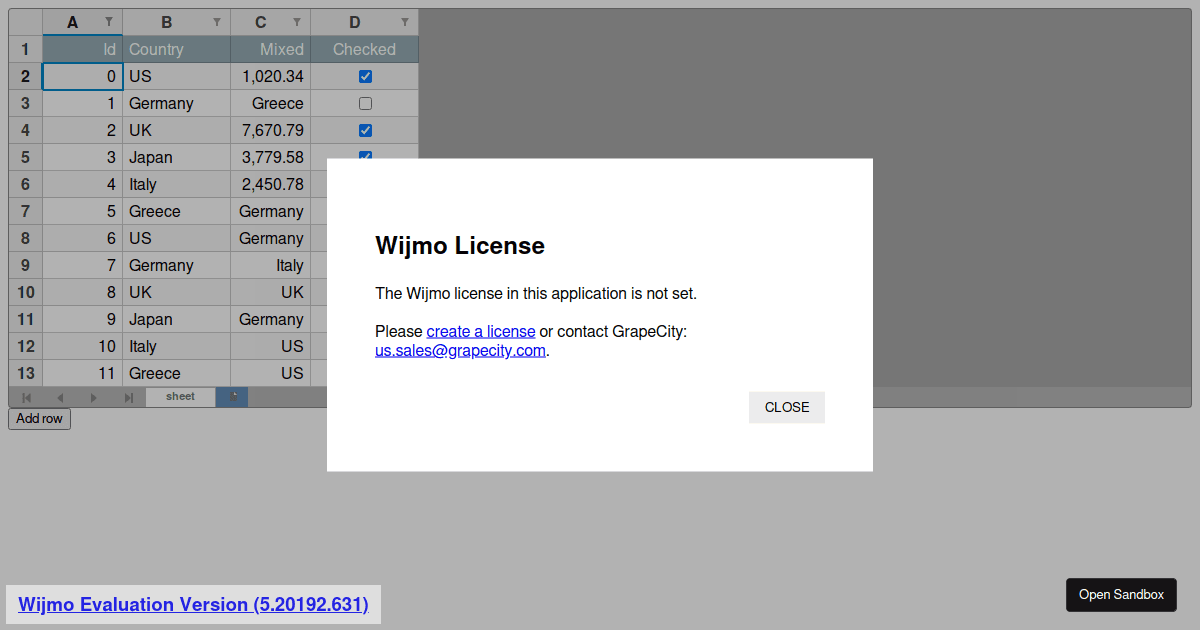Check the checkbox in the Germany row 3
The height and width of the screenshot is (630, 1200).
pos(365,103)
